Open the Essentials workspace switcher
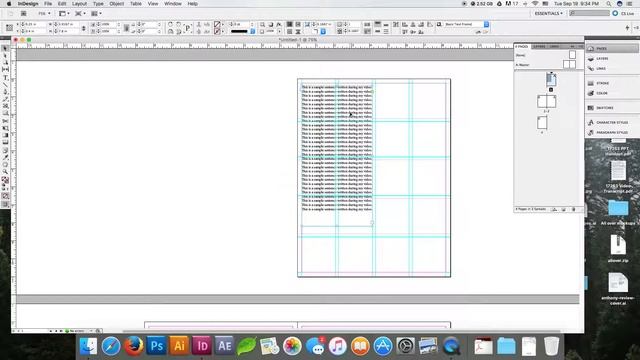This screenshot has height=360, width=640. pyautogui.click(x=549, y=13)
